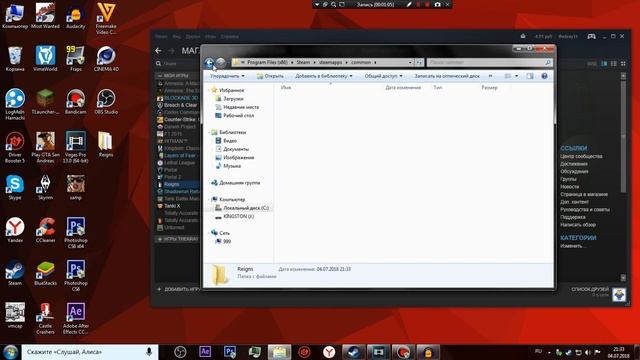Screen dimensions: 640x360
Task: Click the Alisa microphone icon
Action: tap(149, 351)
